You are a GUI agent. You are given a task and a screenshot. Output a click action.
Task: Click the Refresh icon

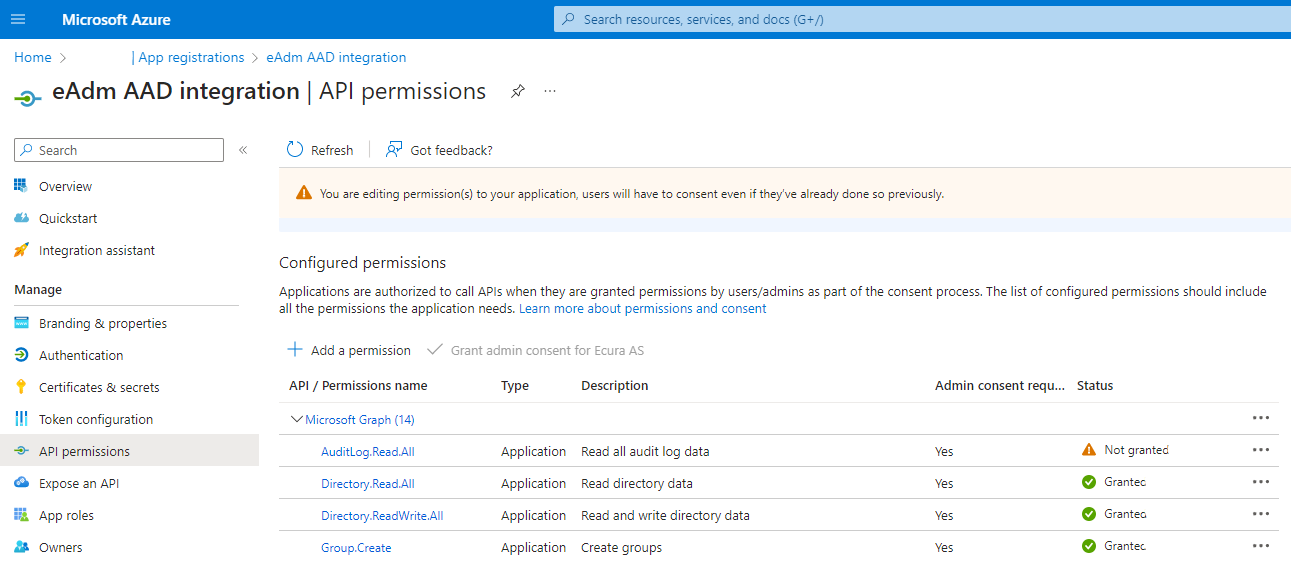coord(295,149)
